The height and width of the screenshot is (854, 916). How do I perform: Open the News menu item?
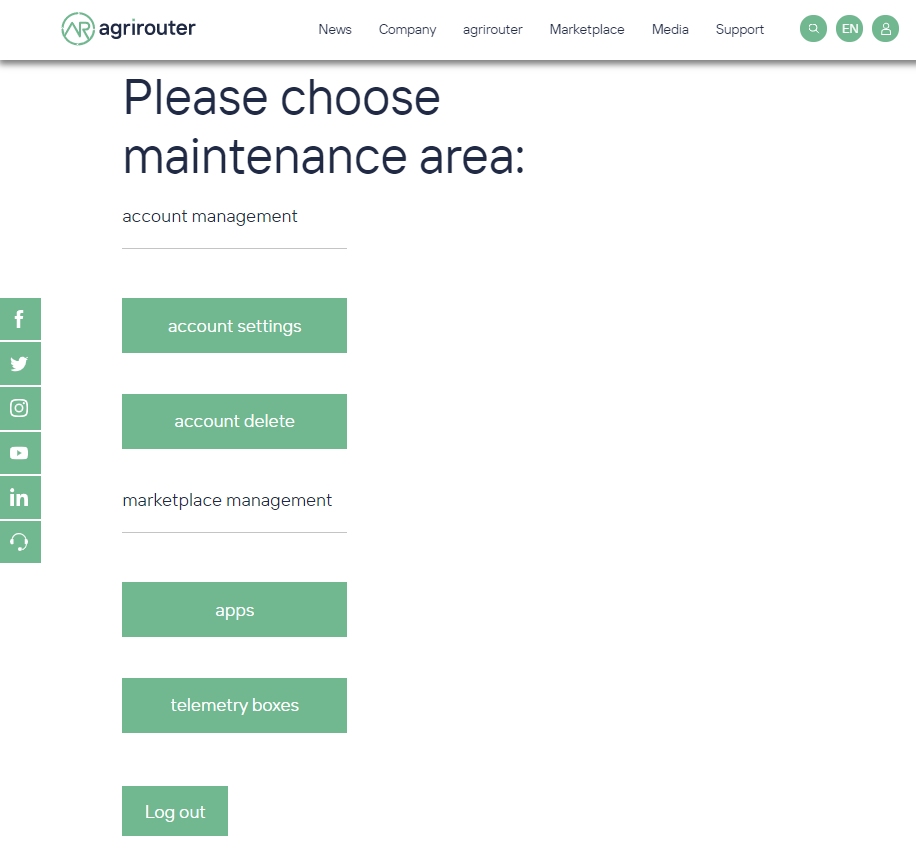(335, 29)
